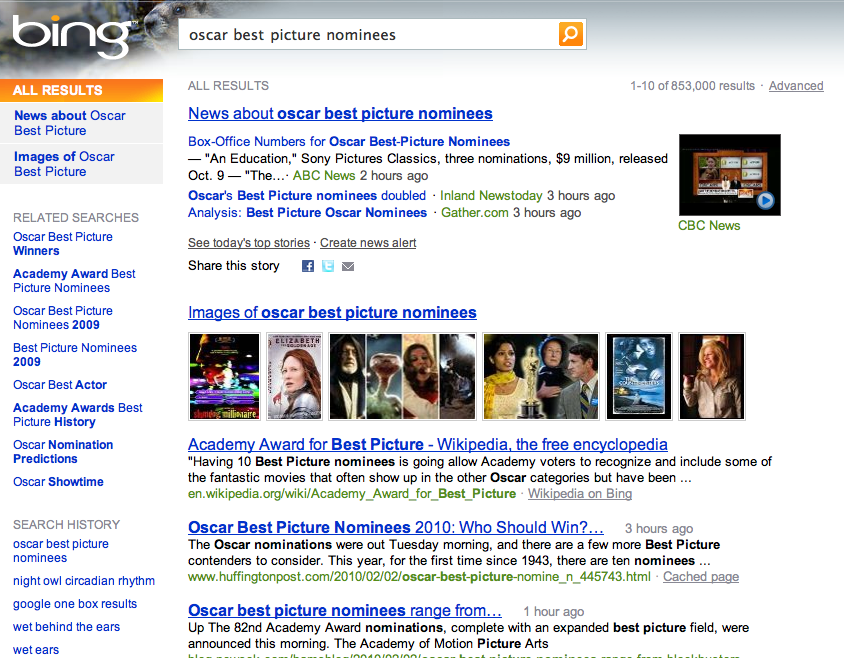Share this story via the email icon
The height and width of the screenshot is (658, 844).
tap(347, 266)
